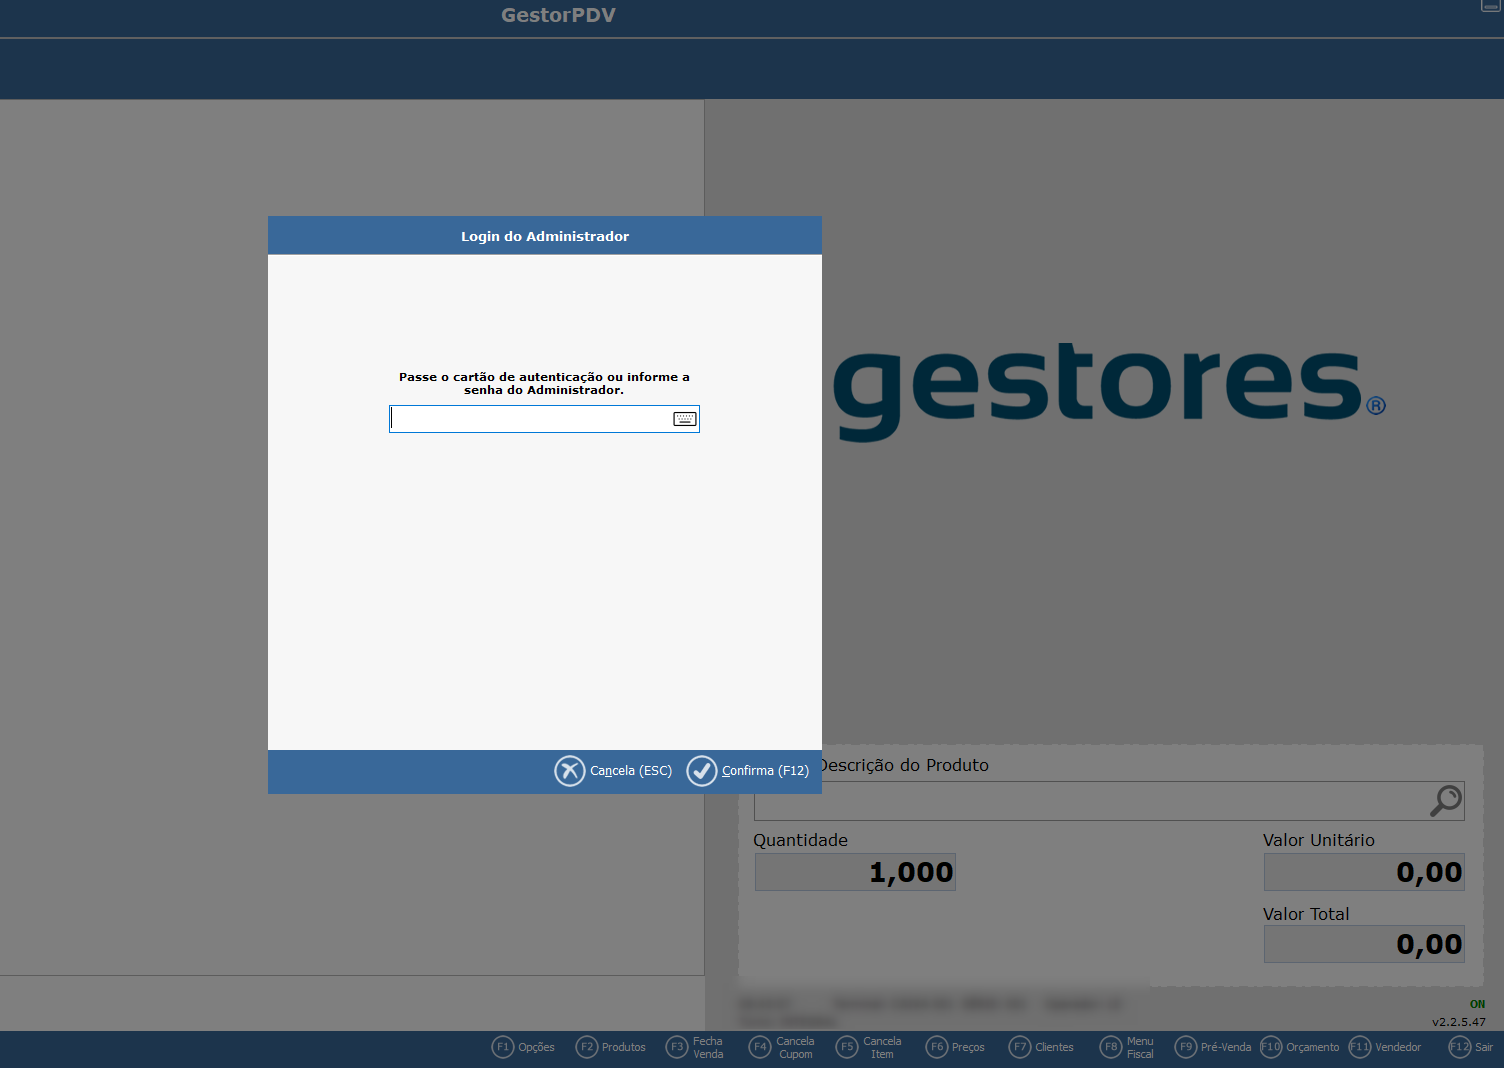
Task: Open F6 Preços shortcut
Action: click(955, 1047)
